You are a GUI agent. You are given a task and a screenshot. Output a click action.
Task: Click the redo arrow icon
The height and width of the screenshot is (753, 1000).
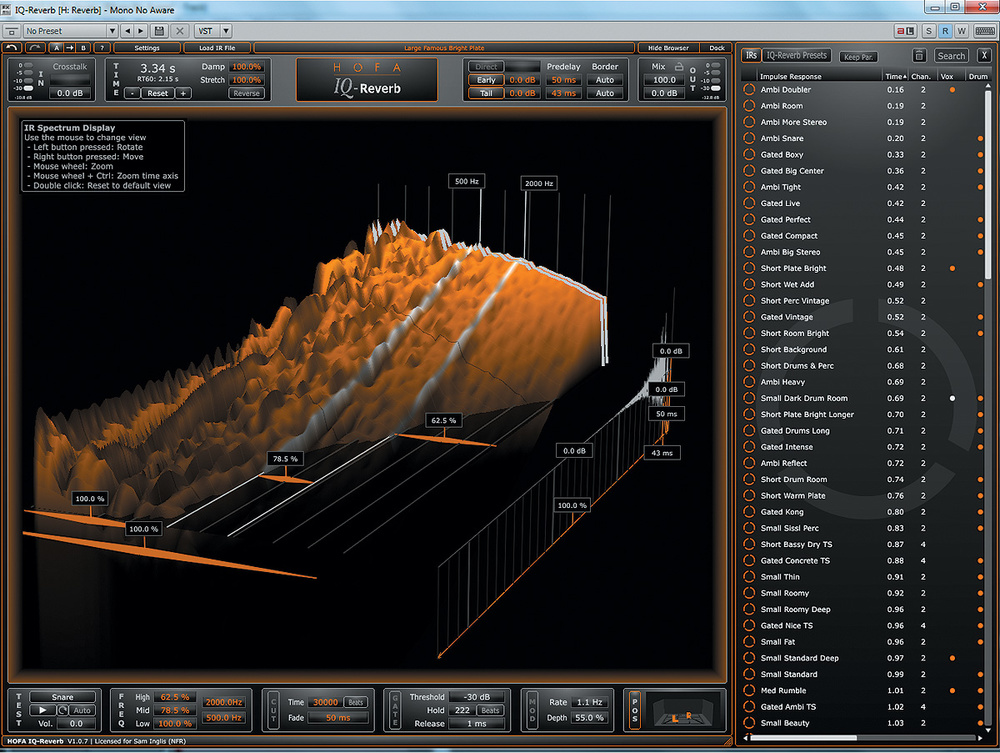click(x=34, y=47)
